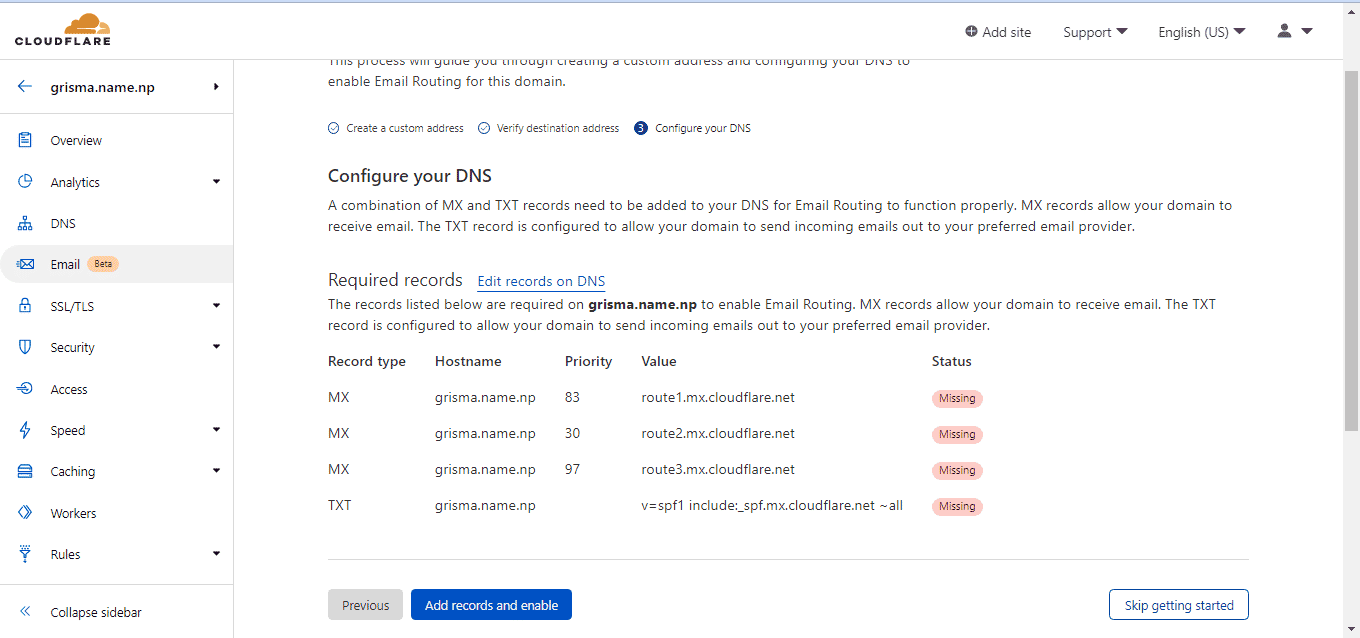Click the SSL/TLS padlock icon

(x=25, y=306)
